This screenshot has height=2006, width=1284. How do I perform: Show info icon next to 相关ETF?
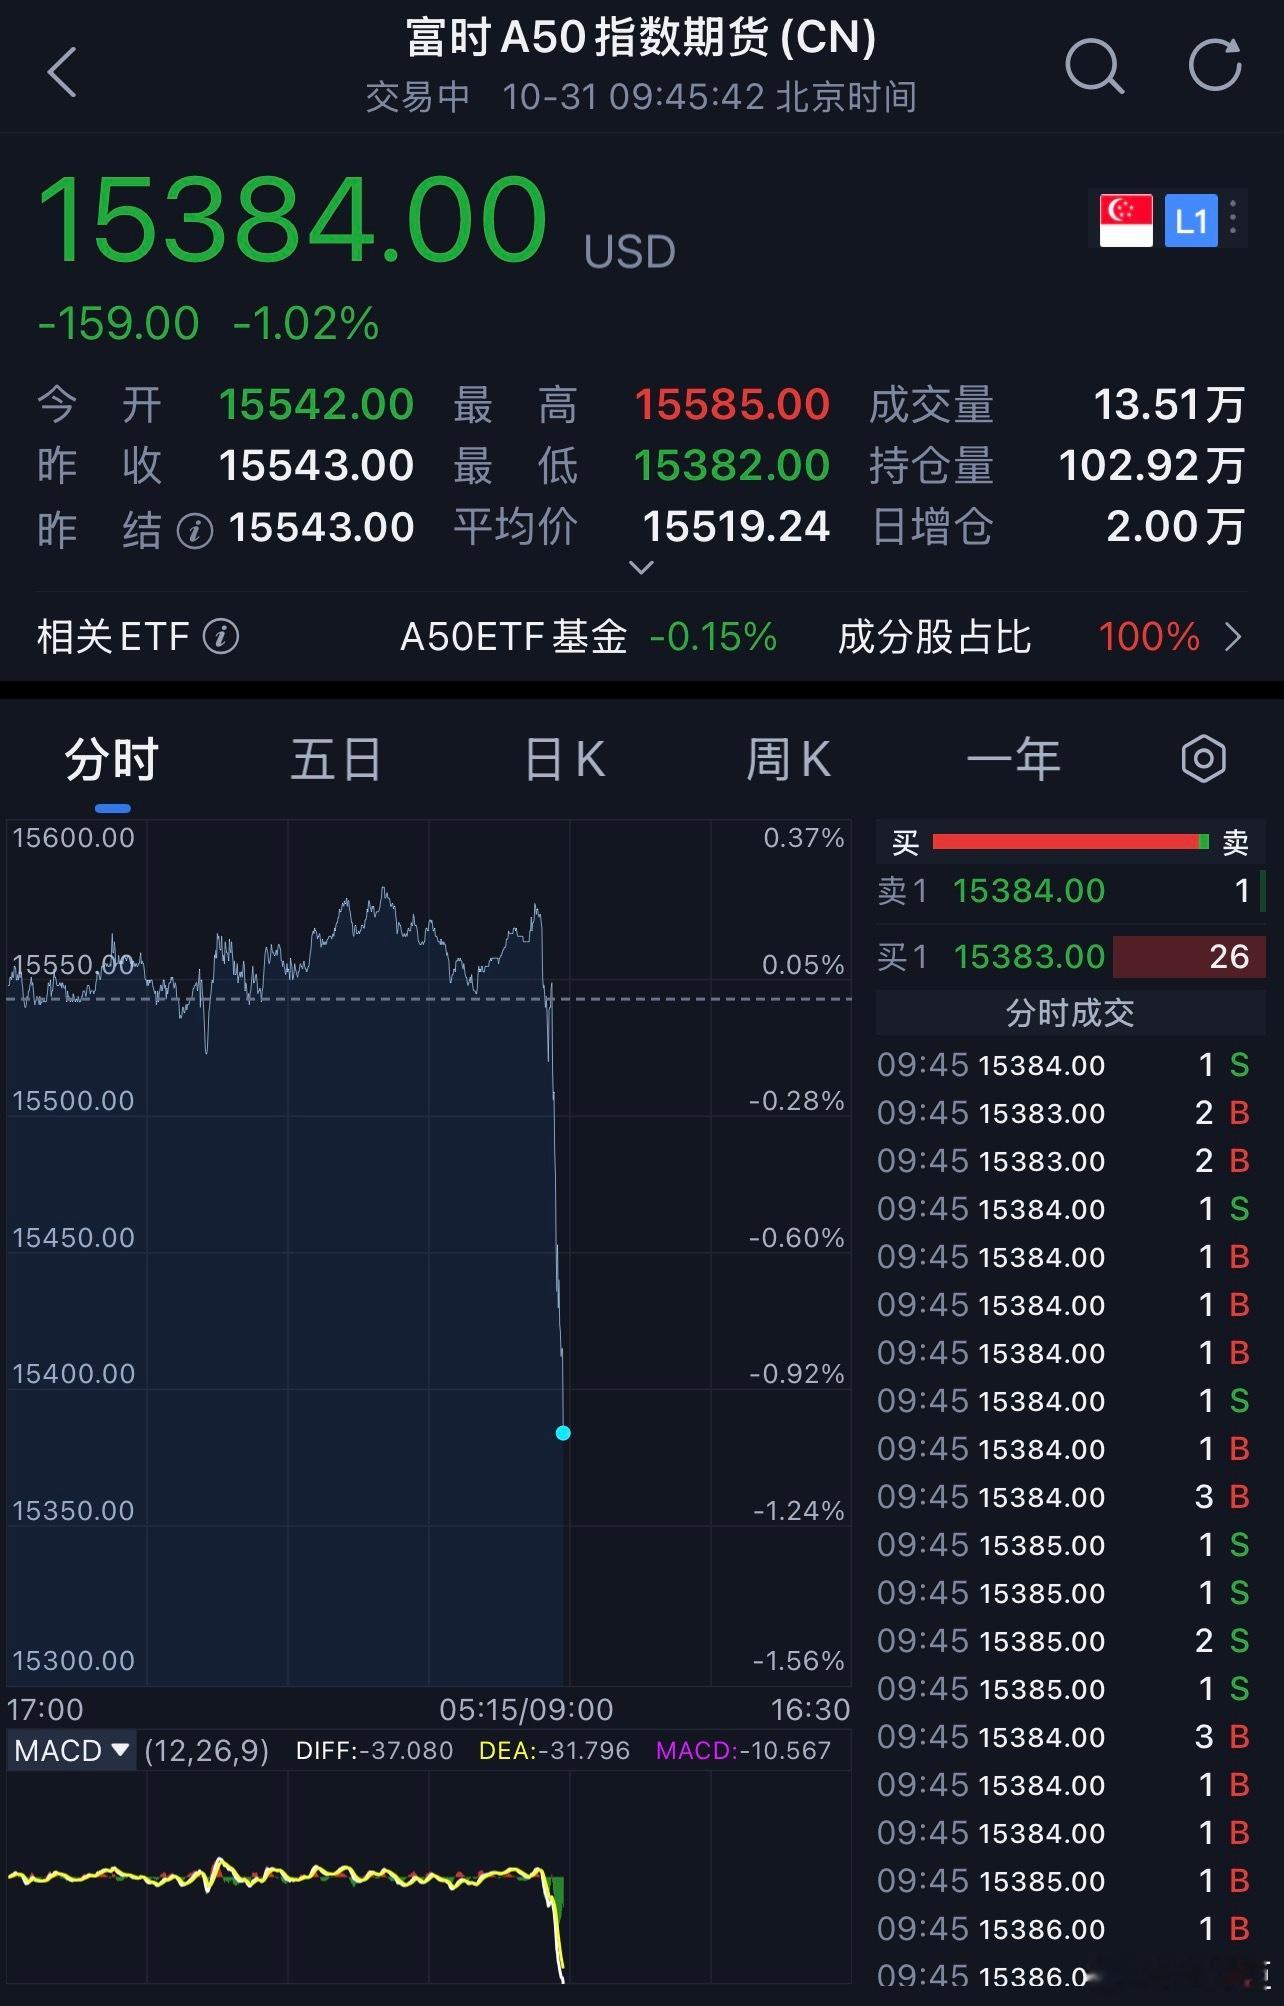coord(221,636)
